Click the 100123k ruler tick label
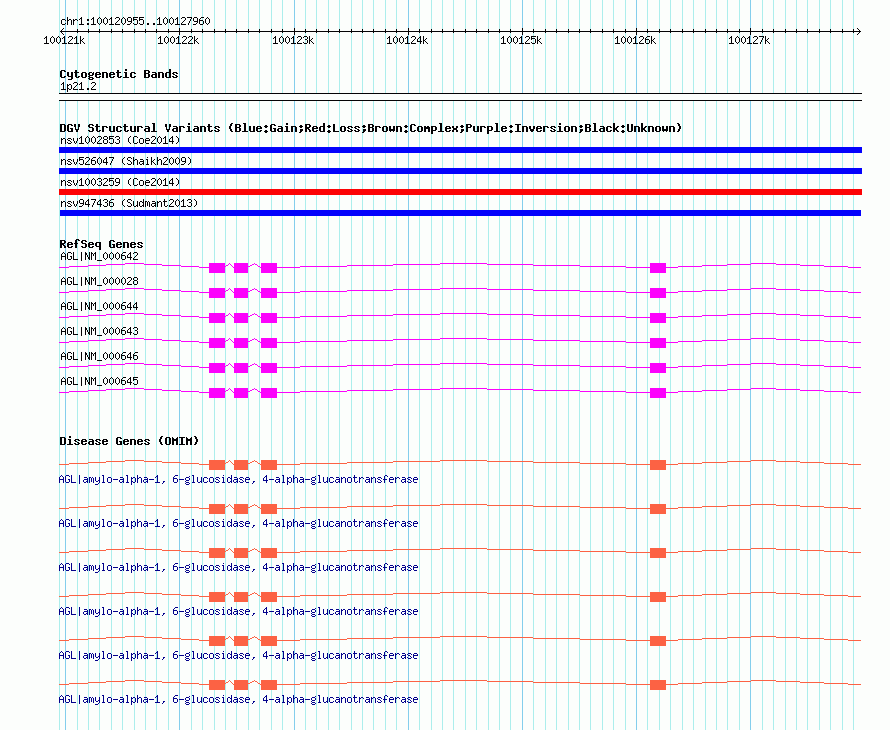 tap(293, 40)
